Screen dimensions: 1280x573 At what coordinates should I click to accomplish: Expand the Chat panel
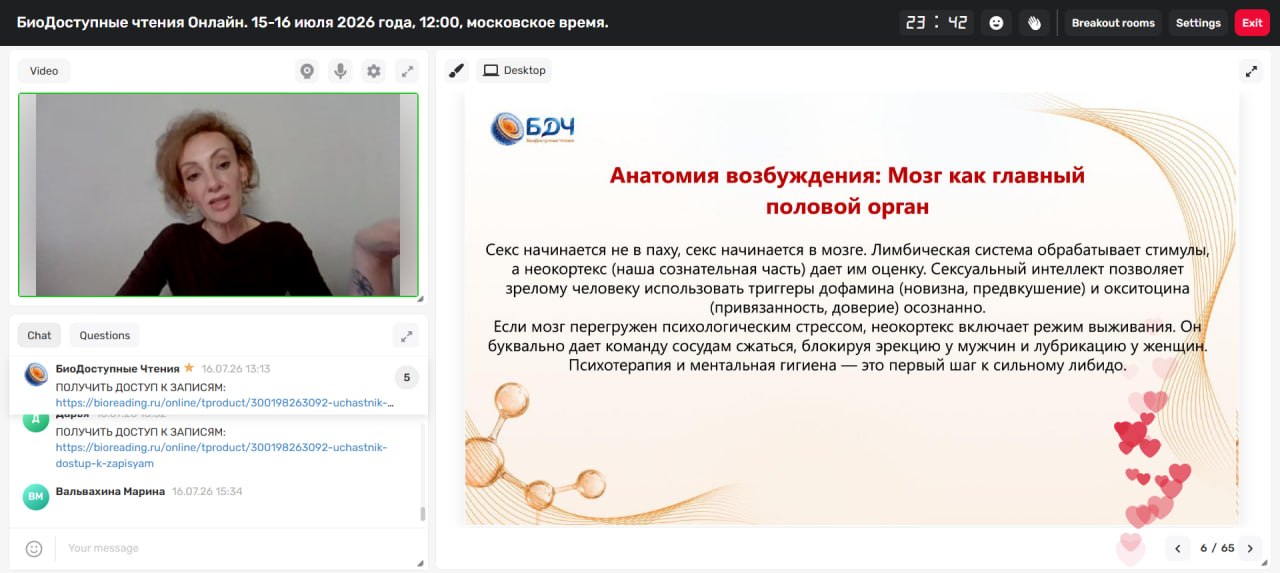tap(406, 335)
